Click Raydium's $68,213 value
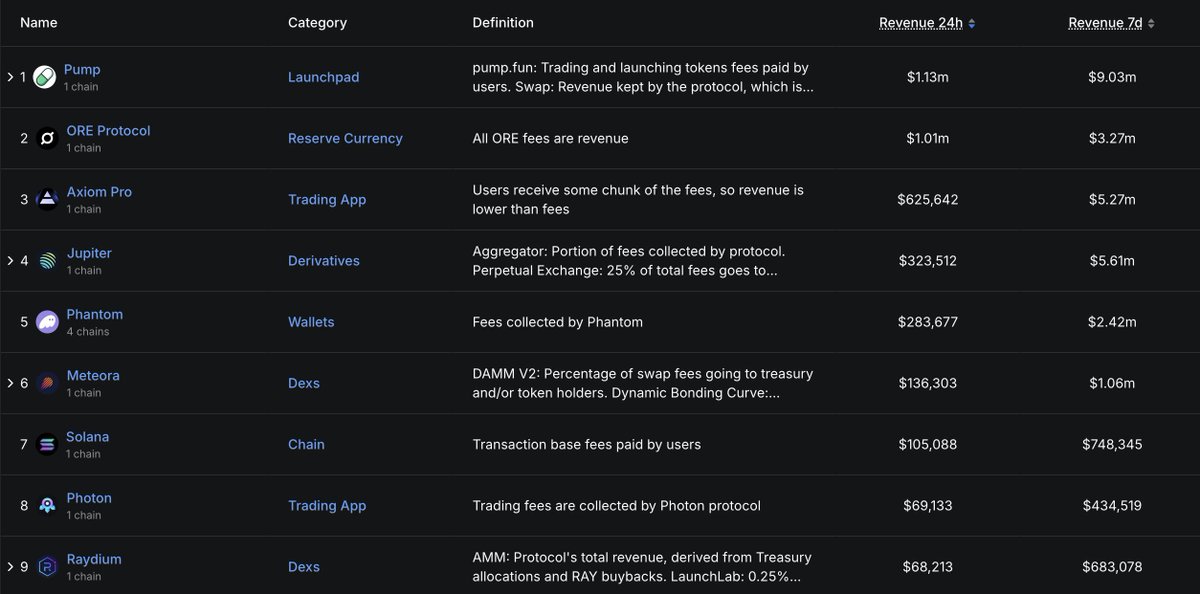This screenshot has height=594, width=1200. pos(927,567)
